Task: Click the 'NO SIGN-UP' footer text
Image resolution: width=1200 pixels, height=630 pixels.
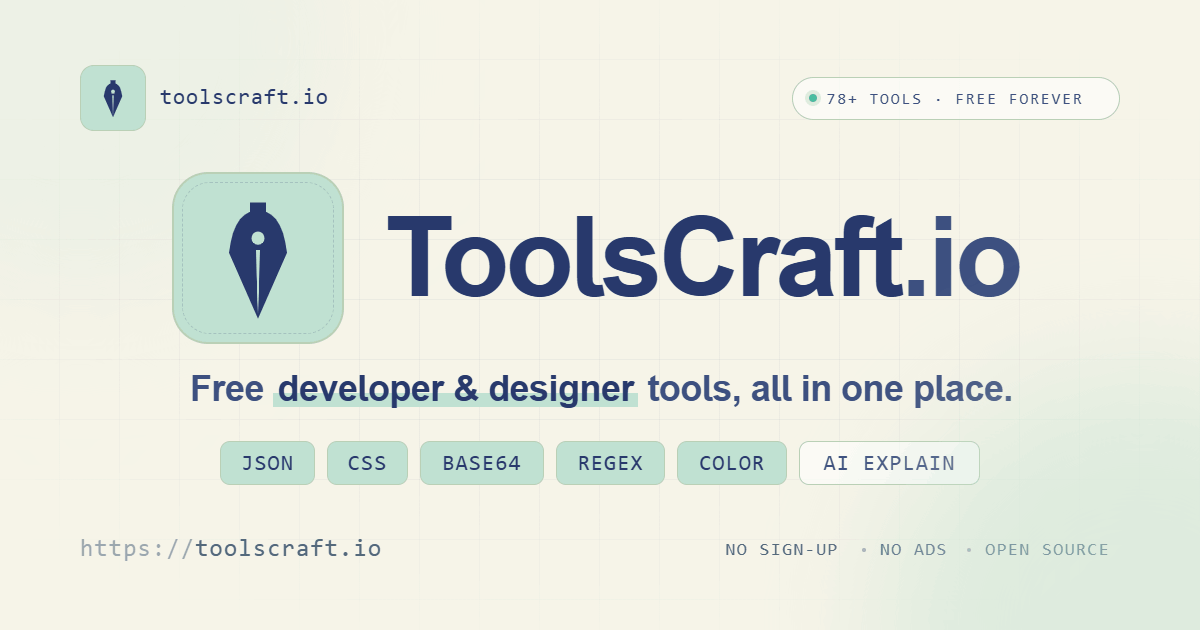Action: (782, 550)
